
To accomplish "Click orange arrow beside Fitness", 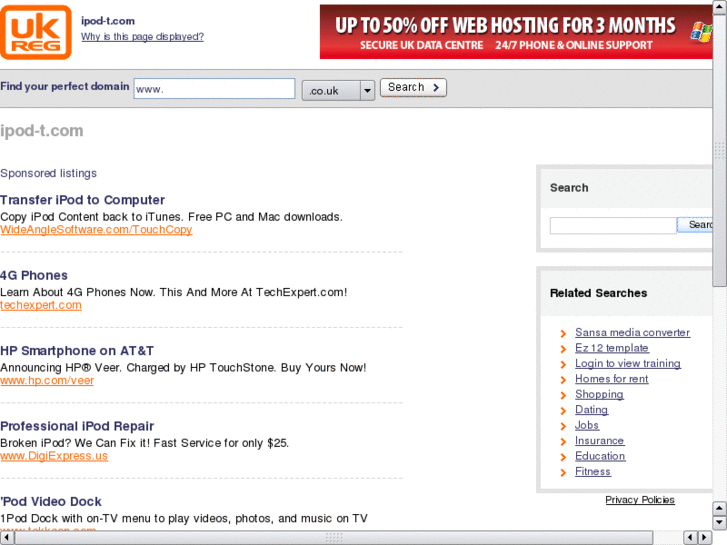I will click(x=563, y=473).
